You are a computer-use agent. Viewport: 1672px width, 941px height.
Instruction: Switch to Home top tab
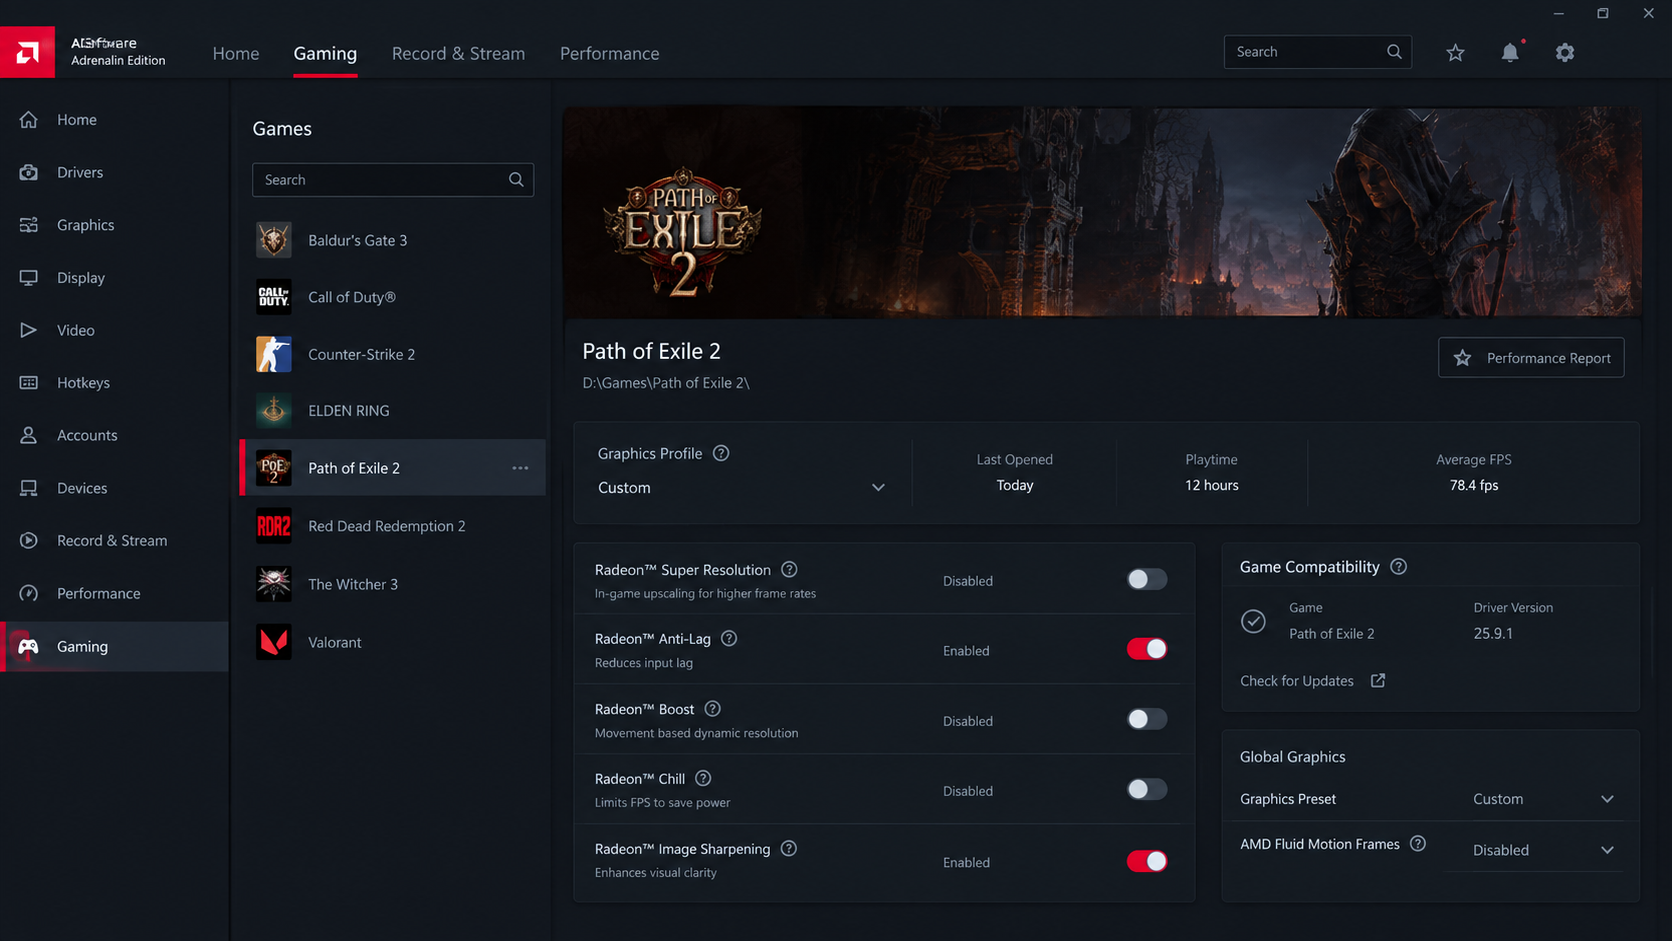pos(236,53)
